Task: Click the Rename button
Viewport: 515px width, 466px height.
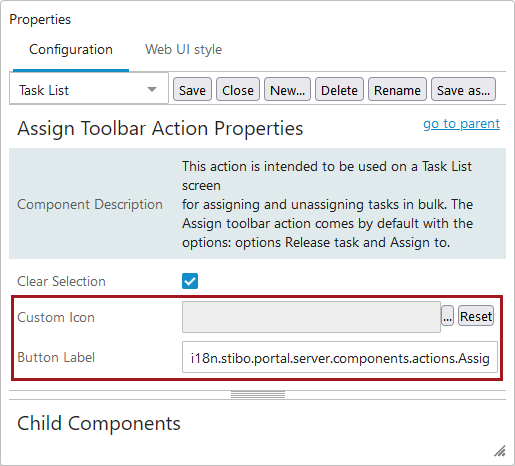Action: point(397,89)
